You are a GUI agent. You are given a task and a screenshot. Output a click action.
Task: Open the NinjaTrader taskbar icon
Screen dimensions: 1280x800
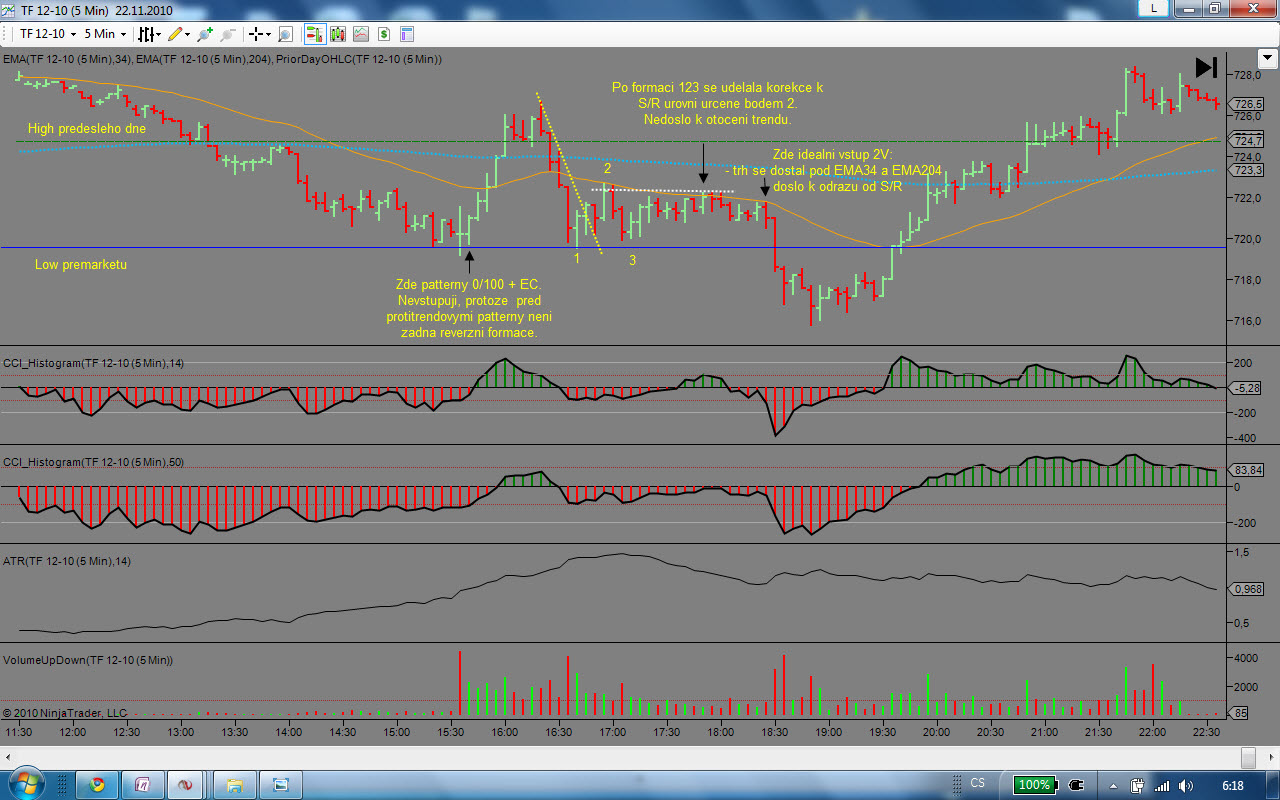tap(187, 785)
